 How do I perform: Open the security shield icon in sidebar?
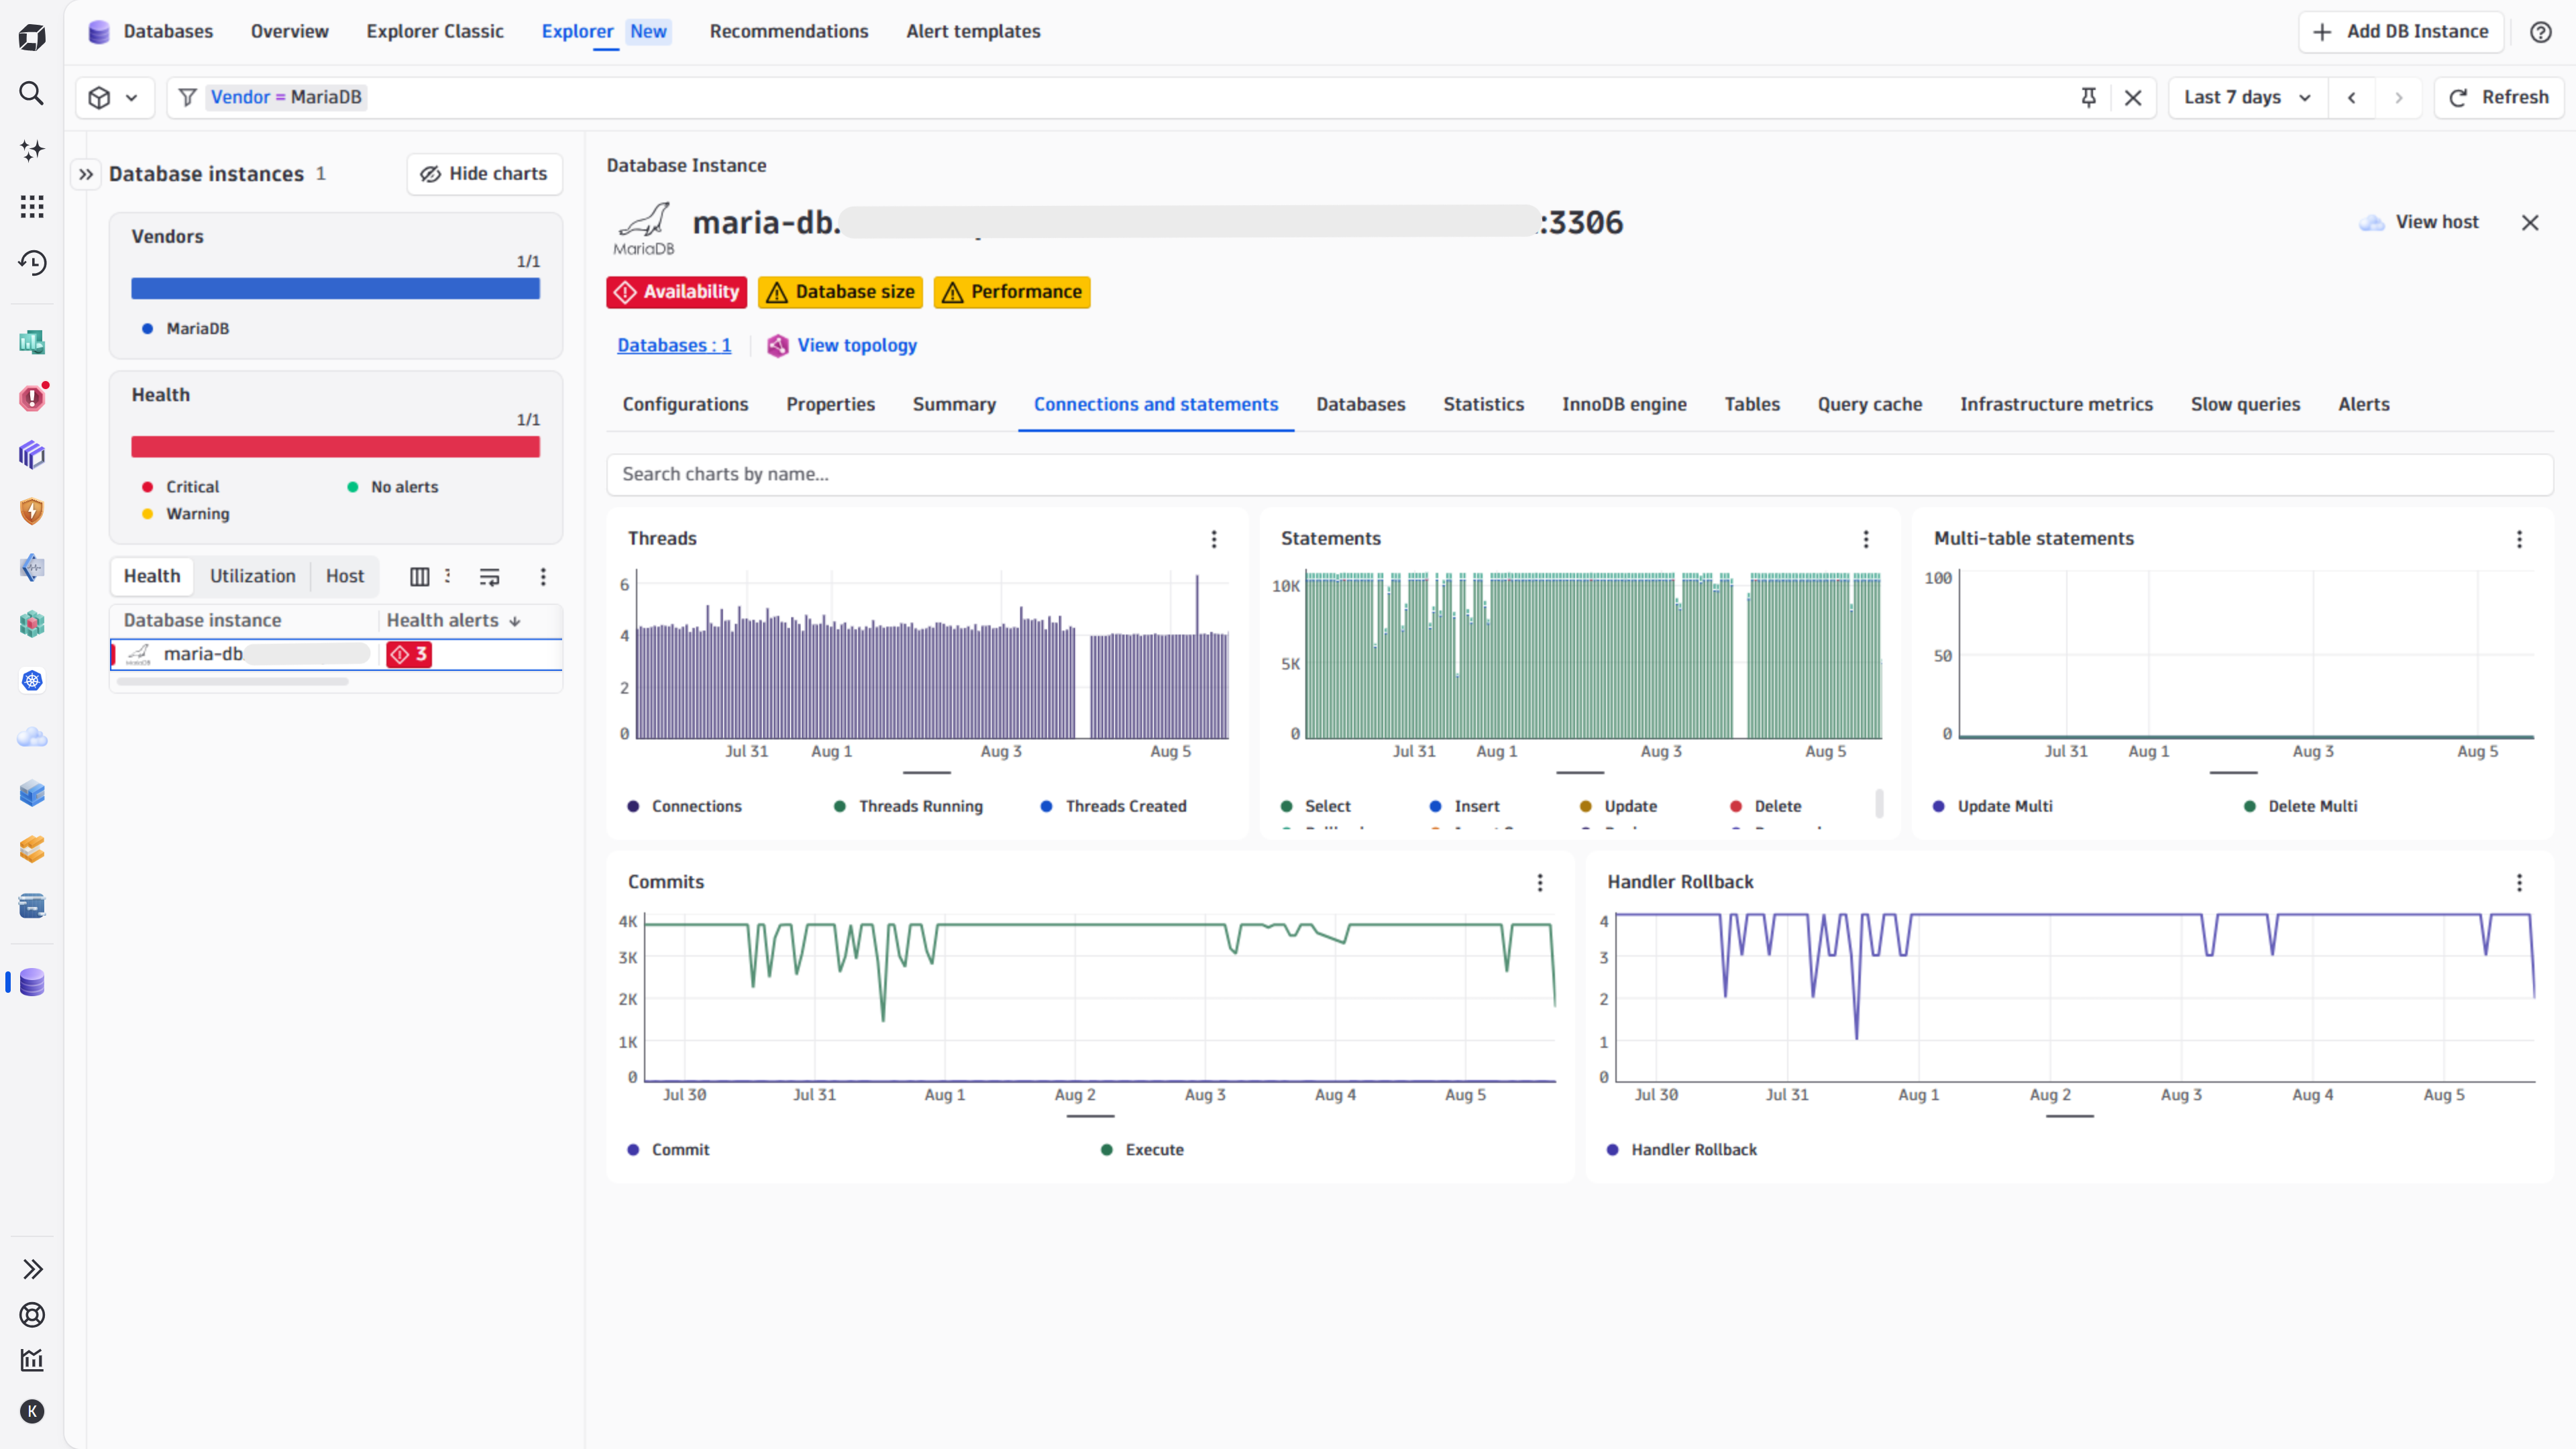pos(32,511)
